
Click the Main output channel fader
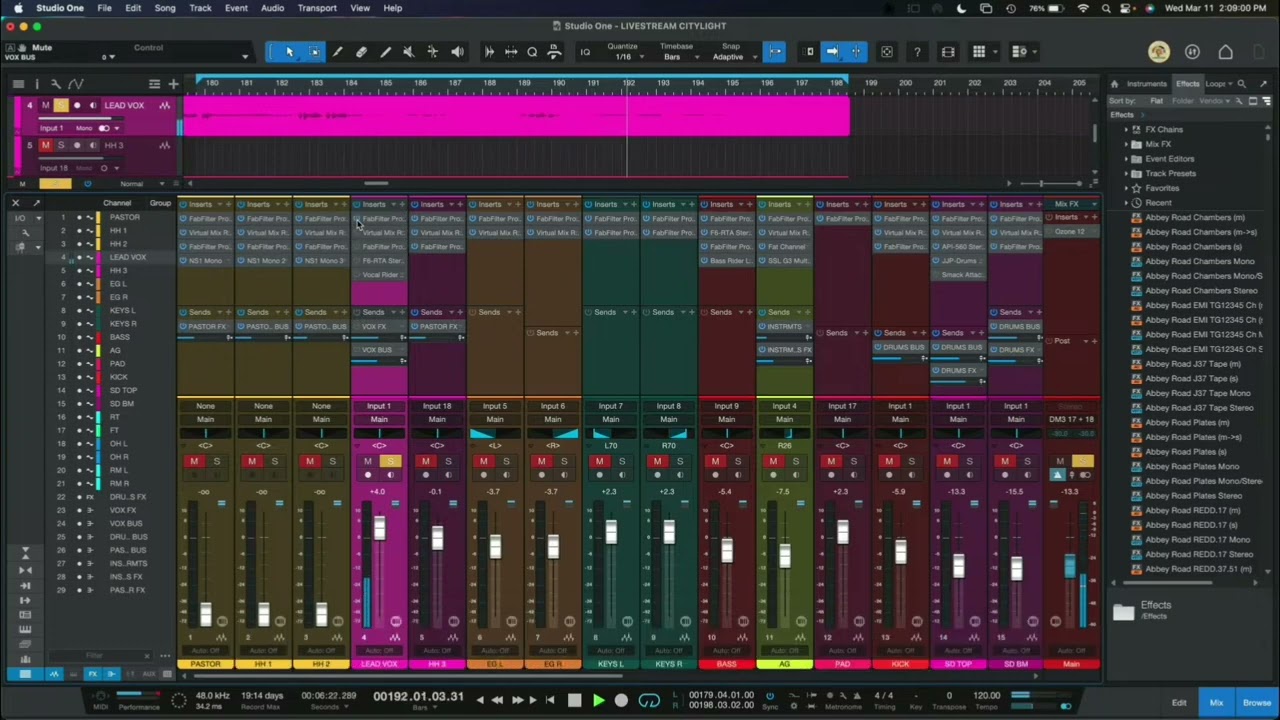(1070, 566)
